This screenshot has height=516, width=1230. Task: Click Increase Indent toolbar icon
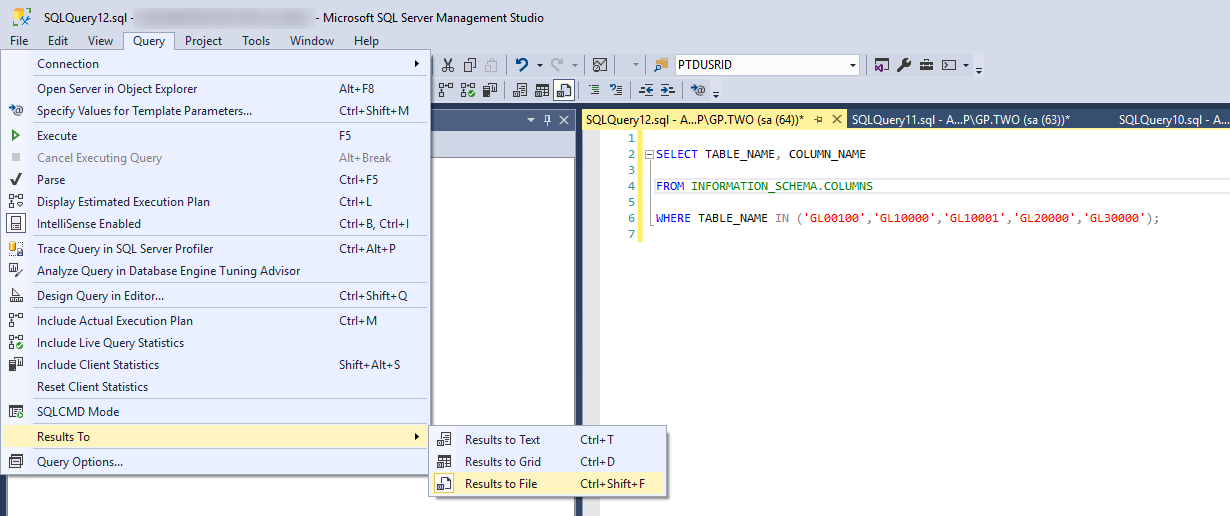pyautogui.click(x=668, y=90)
